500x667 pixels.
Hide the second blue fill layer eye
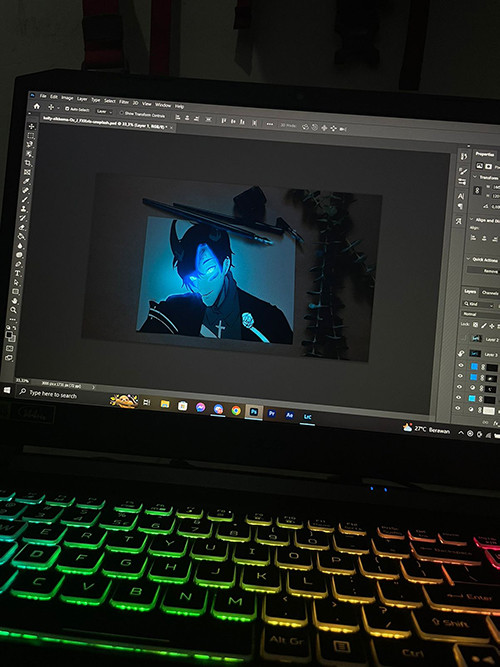tap(460, 376)
